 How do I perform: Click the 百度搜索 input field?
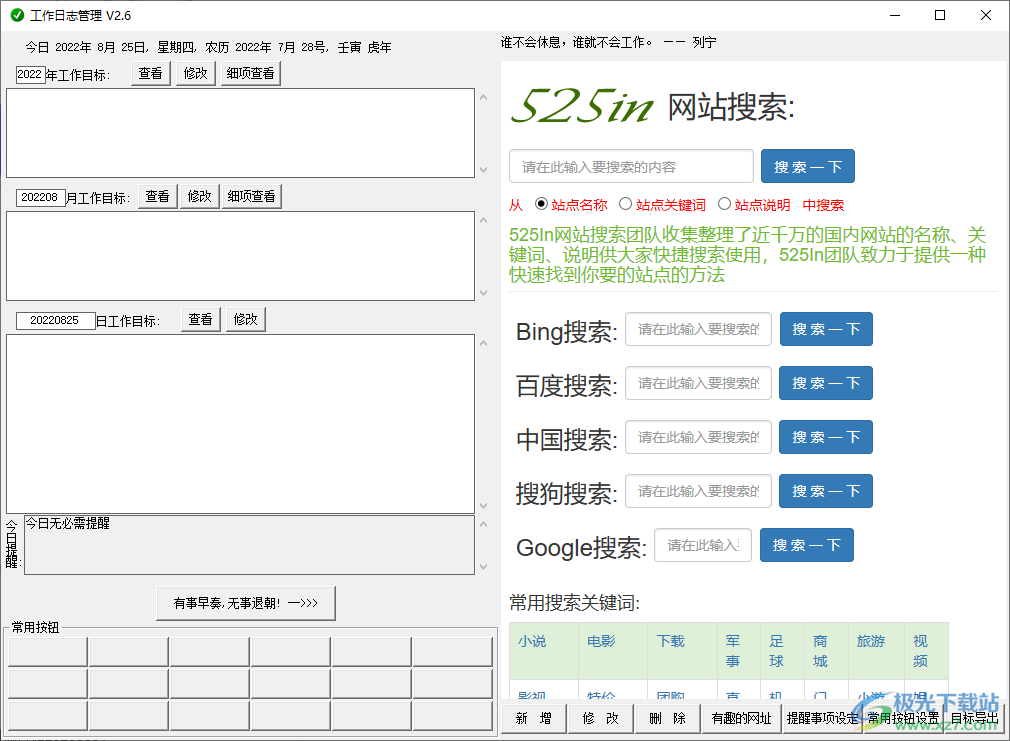tap(698, 383)
